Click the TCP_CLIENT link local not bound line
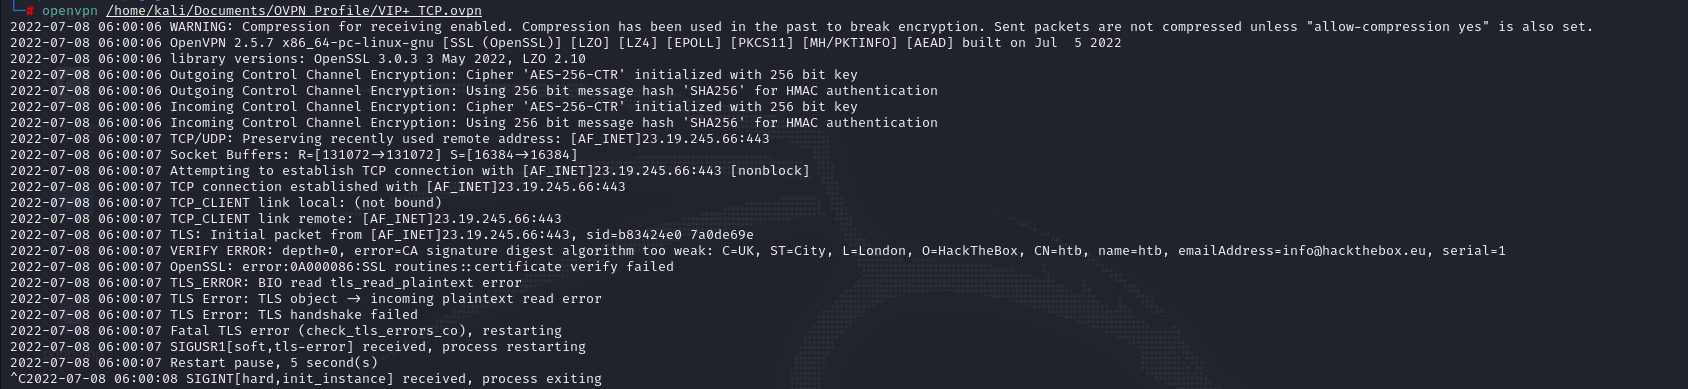 tap(226, 203)
